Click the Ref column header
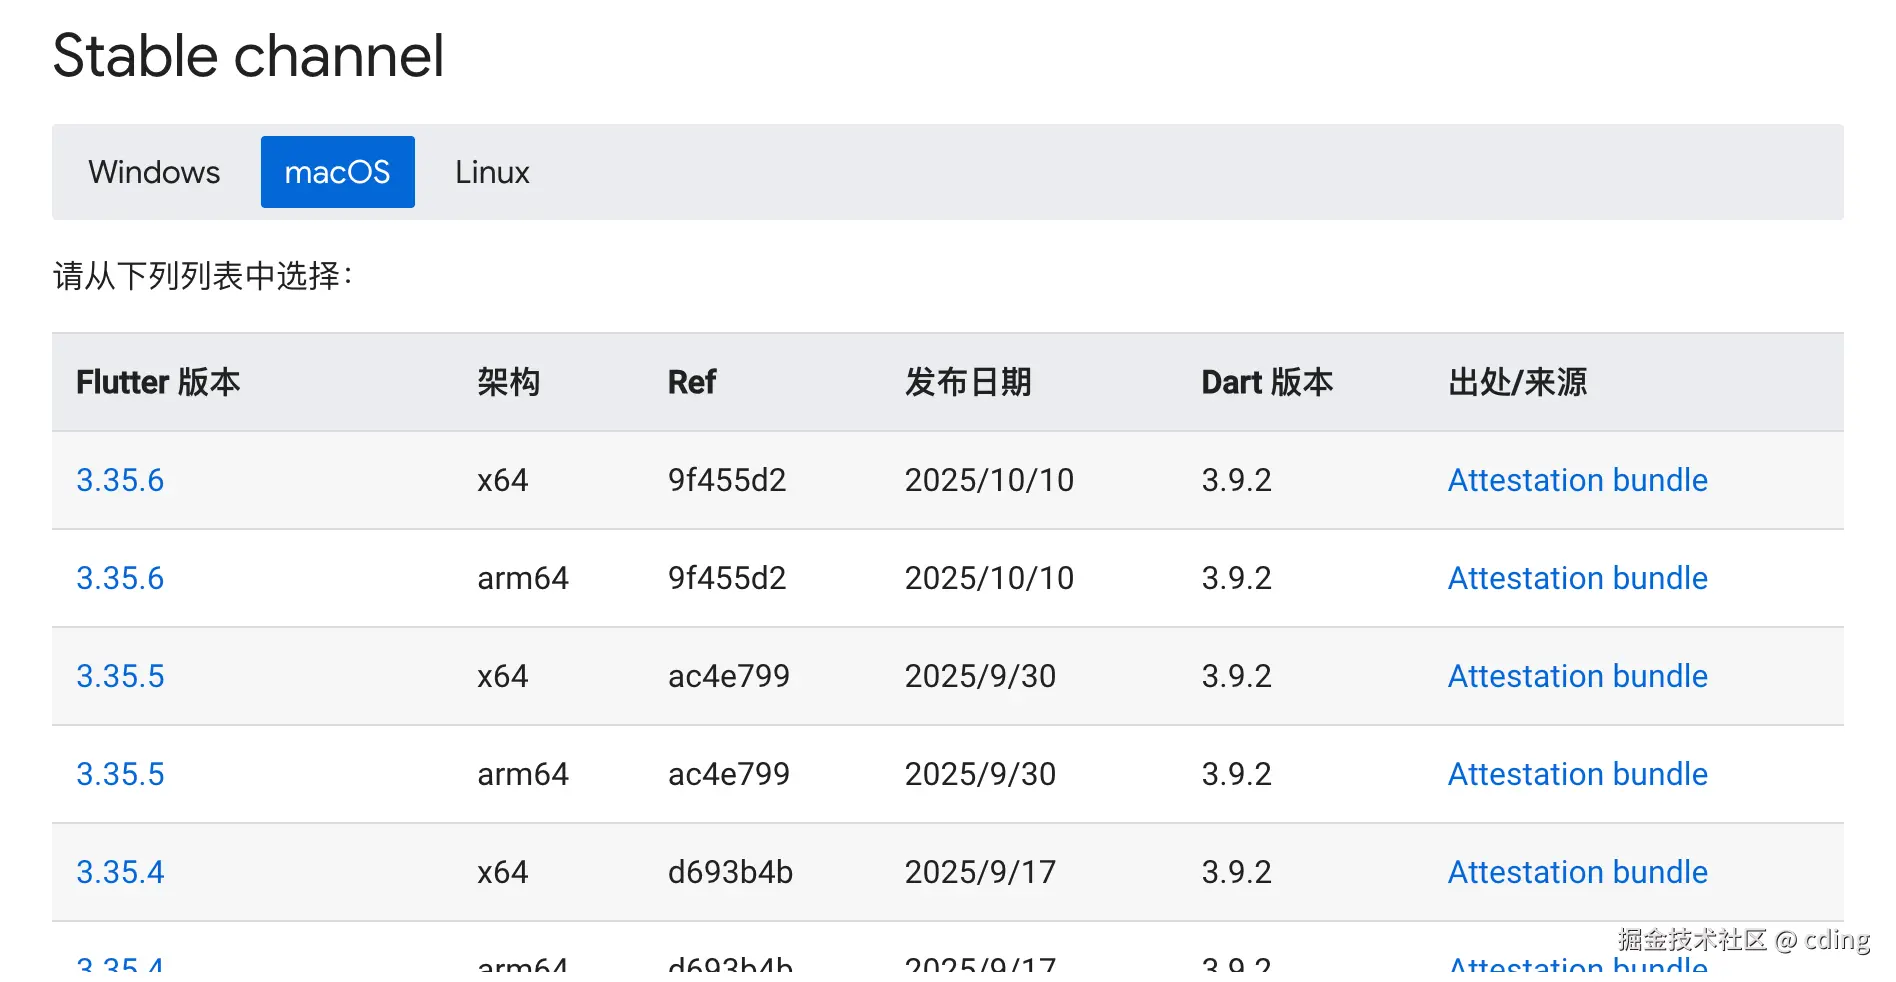Viewport: 1896px width, 982px height. pyautogui.click(x=692, y=382)
